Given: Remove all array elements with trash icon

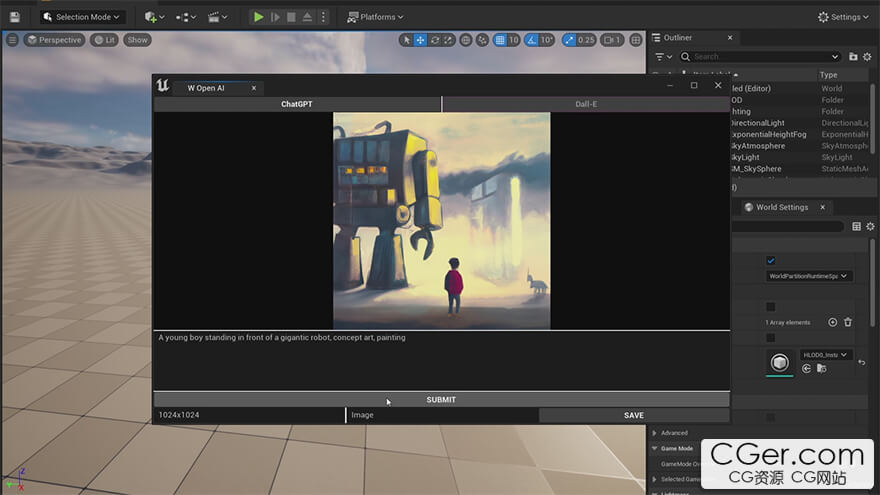Looking at the screenshot, I should click(x=848, y=322).
